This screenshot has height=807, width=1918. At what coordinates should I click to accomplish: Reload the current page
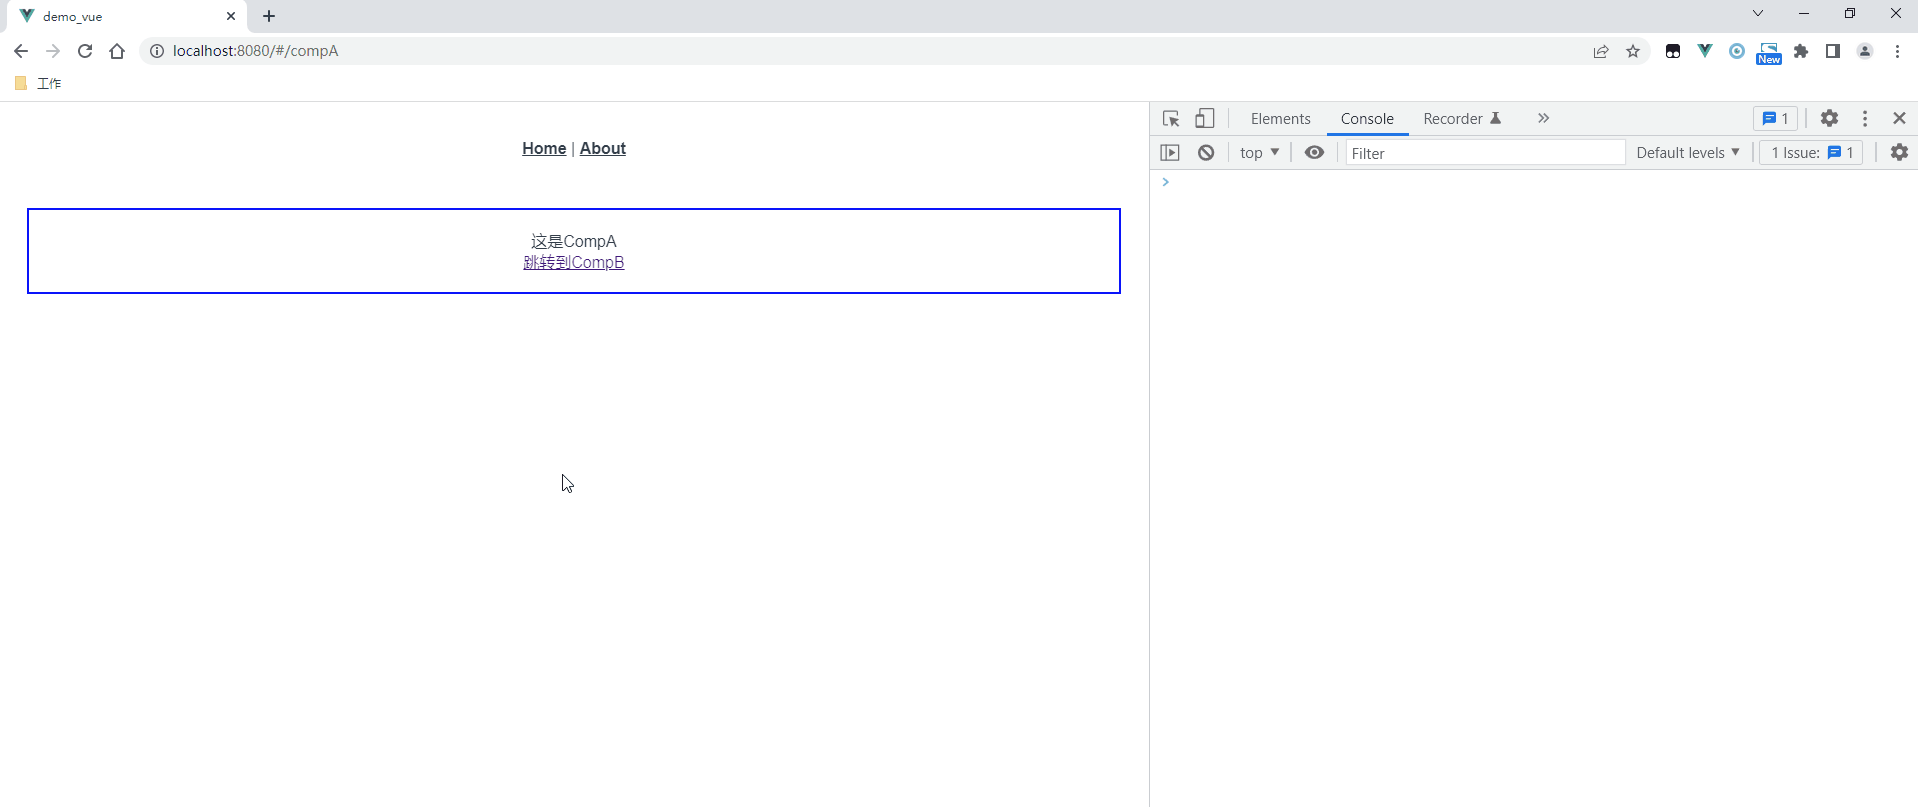(x=85, y=51)
